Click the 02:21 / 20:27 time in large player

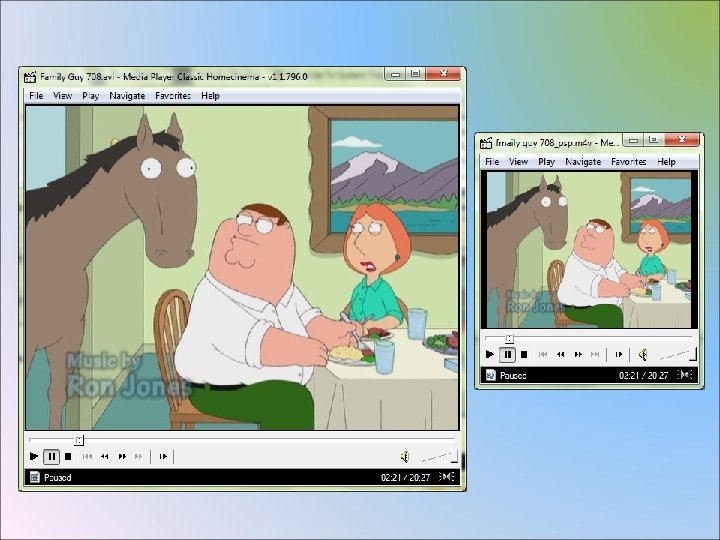pyautogui.click(x=405, y=478)
